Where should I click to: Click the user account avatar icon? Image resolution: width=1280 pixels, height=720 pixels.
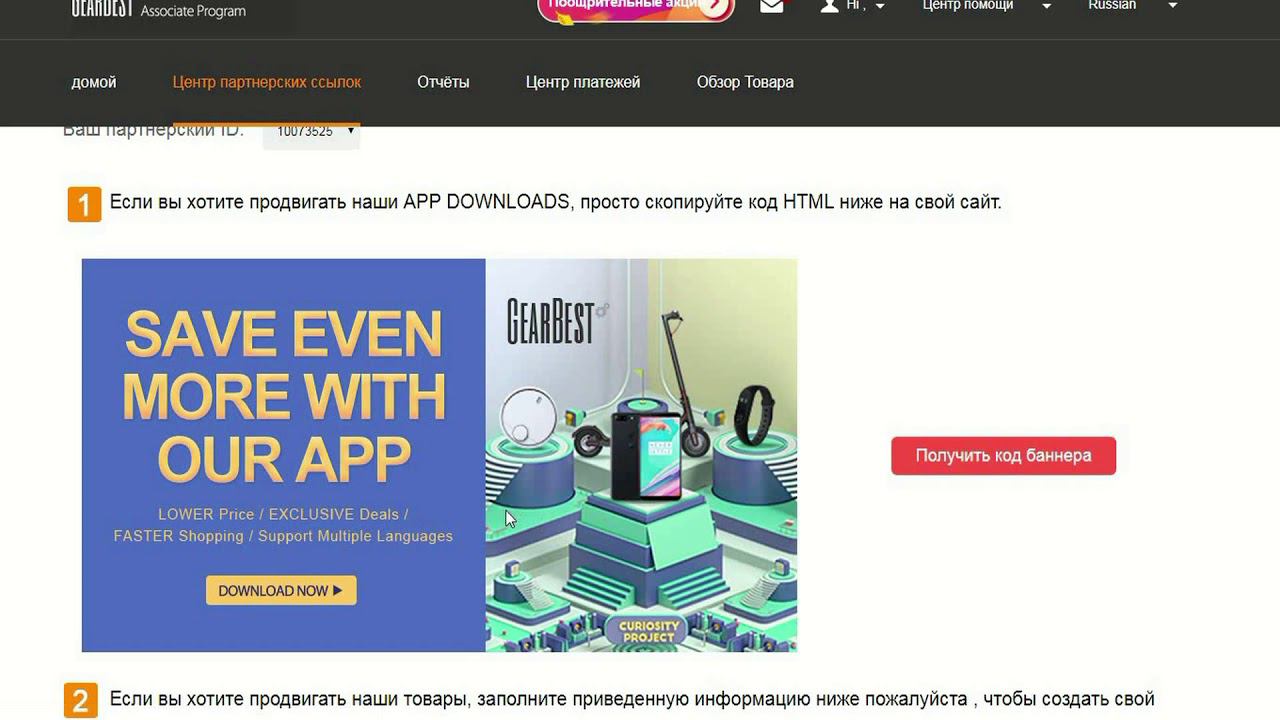829,6
